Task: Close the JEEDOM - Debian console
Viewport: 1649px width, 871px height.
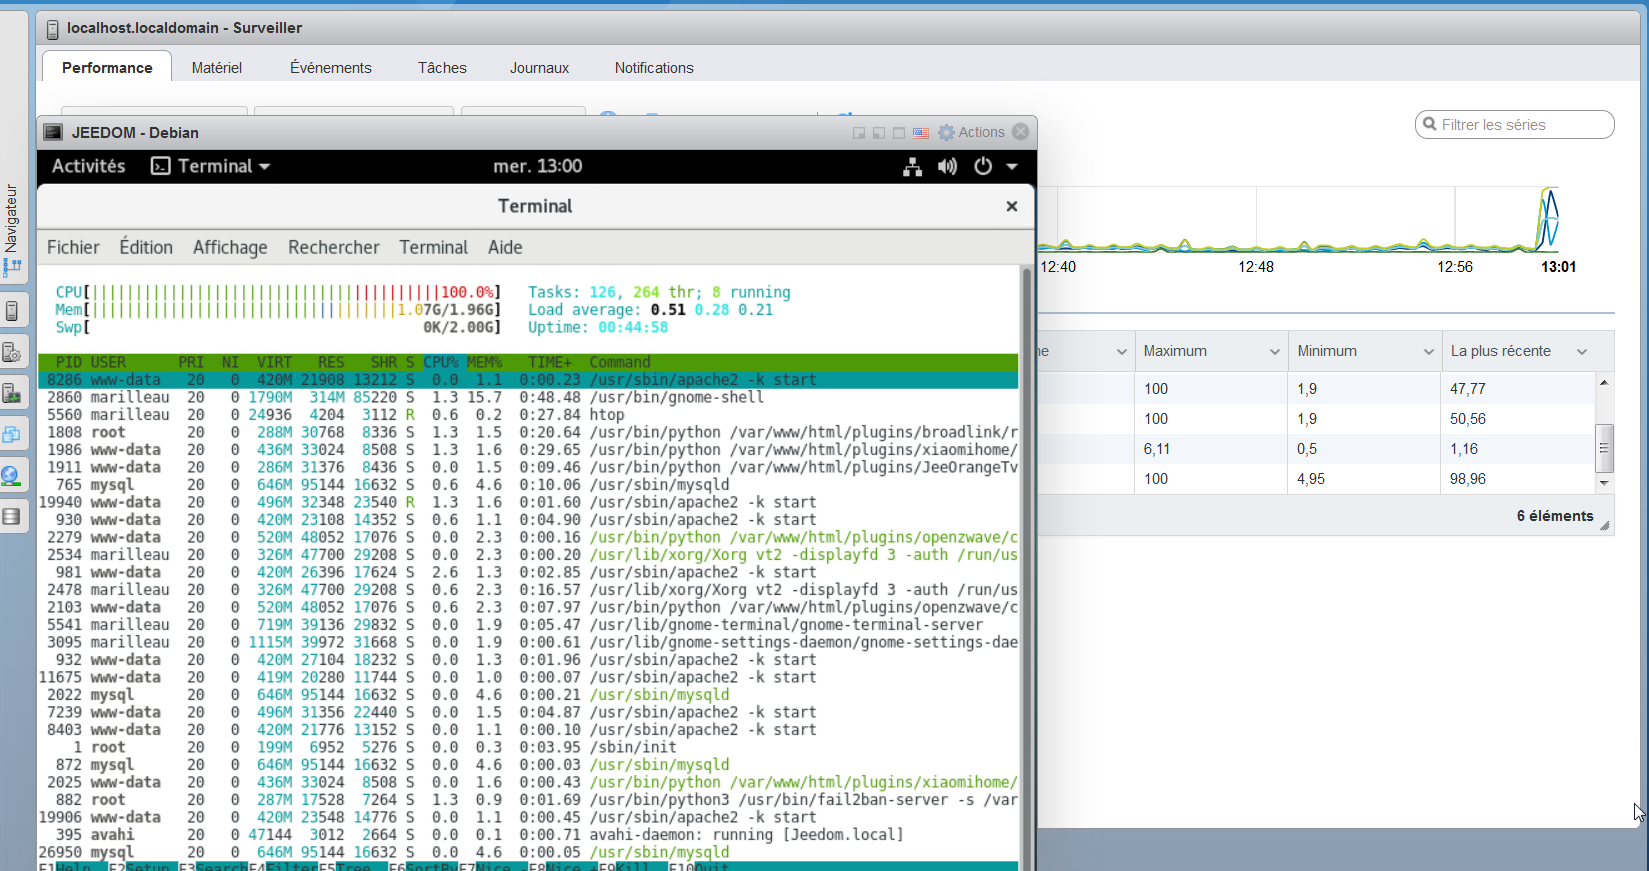Action: (x=1021, y=132)
